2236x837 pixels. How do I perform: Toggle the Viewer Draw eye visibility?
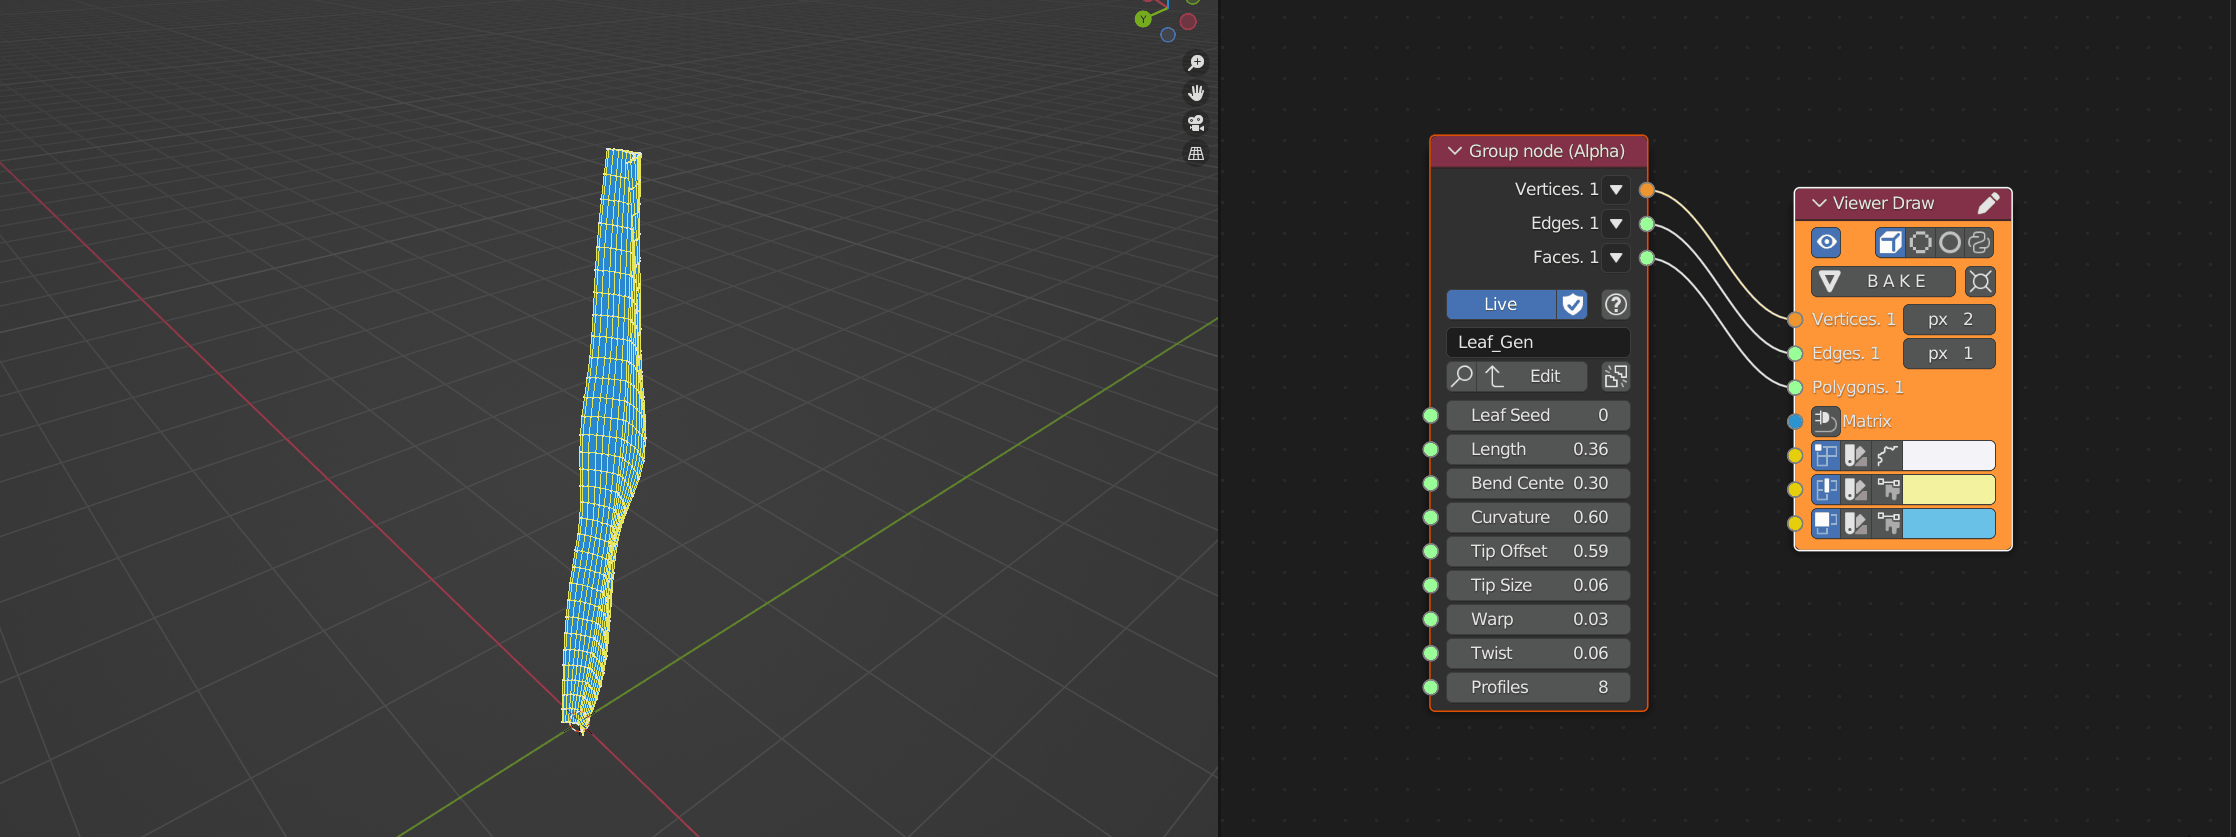(x=1826, y=242)
